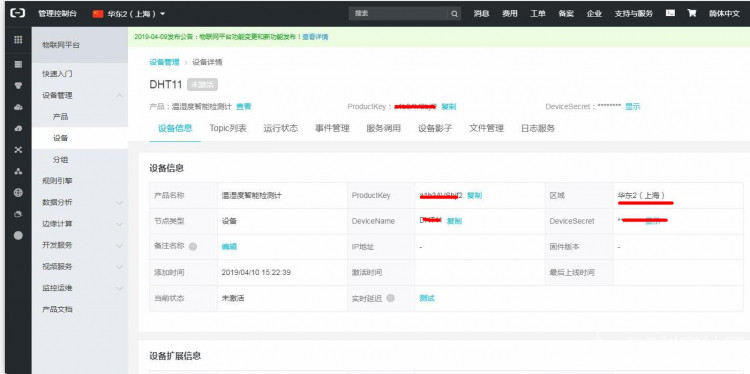Image resolution: width=750 pixels, height=374 pixels.
Task: Click help icon next to 备注名称
Action: coord(193,247)
